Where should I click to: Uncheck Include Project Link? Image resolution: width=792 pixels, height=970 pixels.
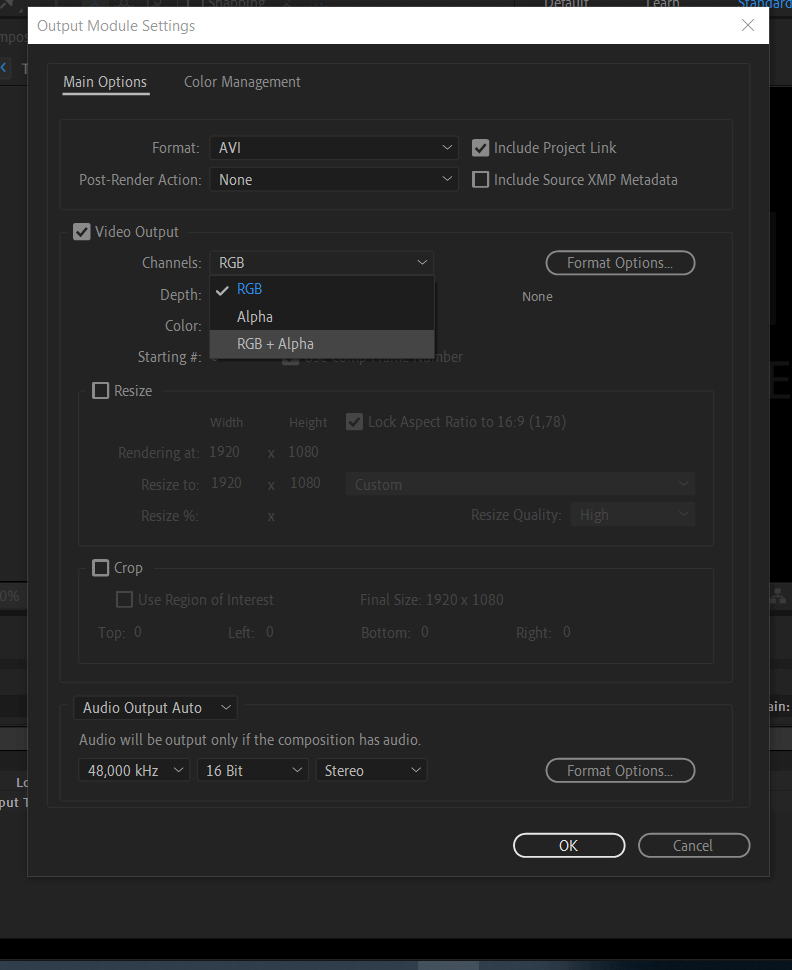pyautogui.click(x=480, y=148)
